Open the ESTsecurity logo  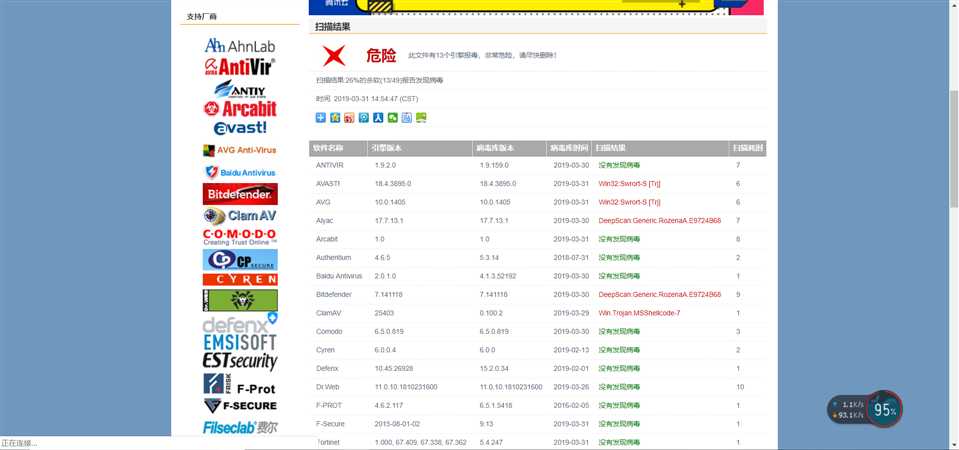[240, 361]
